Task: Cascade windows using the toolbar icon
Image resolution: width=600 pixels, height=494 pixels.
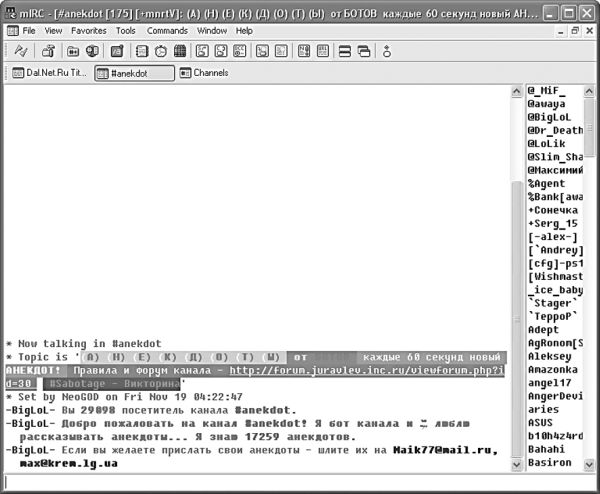Action: (x=362, y=51)
